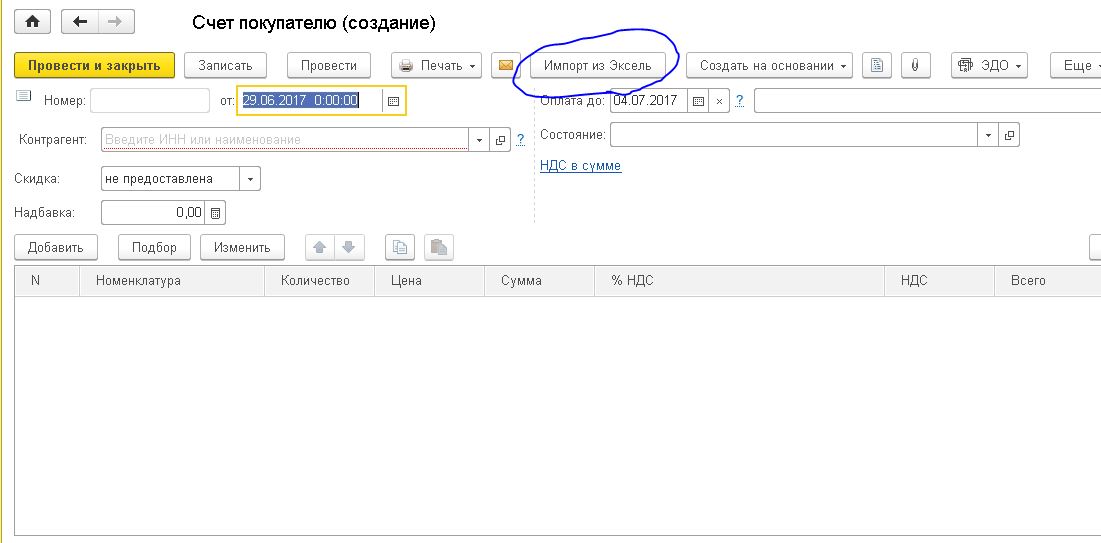This screenshot has height=543, width=1101.
Task: Move row up with the up arrow
Action: point(320,247)
